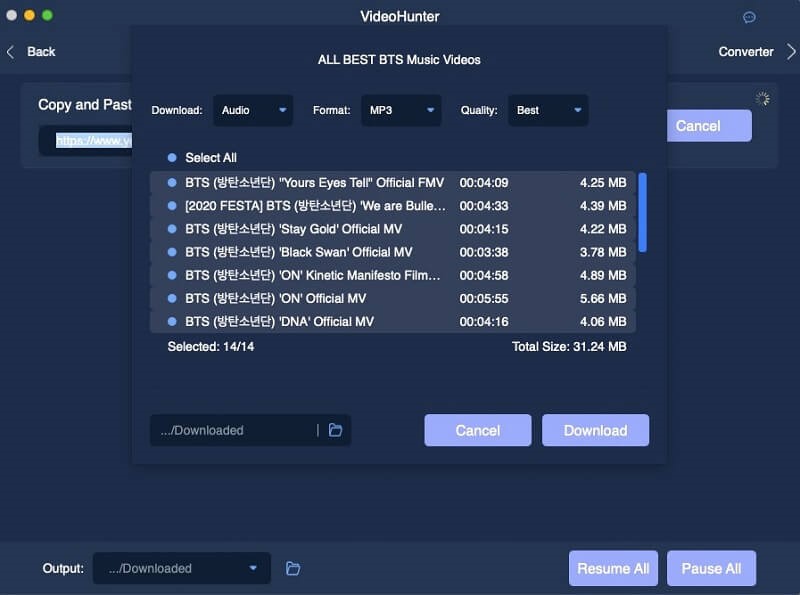Go Back to the previous screen

pos(41,52)
